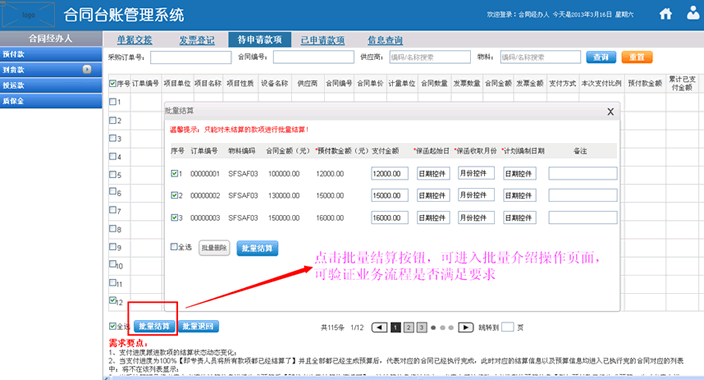This screenshot has height=380, width=704.
Task: Click the logo placeholder image
Action: [x=28, y=15]
